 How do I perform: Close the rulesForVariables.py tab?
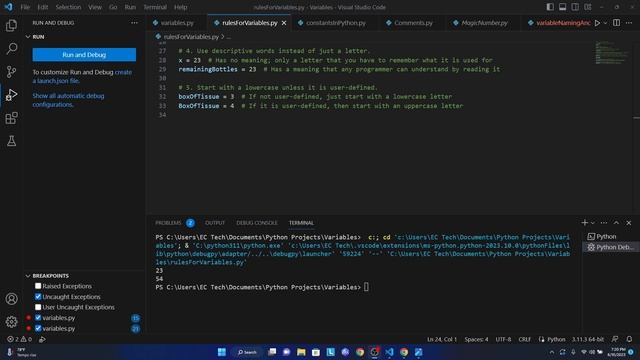coord(284,23)
